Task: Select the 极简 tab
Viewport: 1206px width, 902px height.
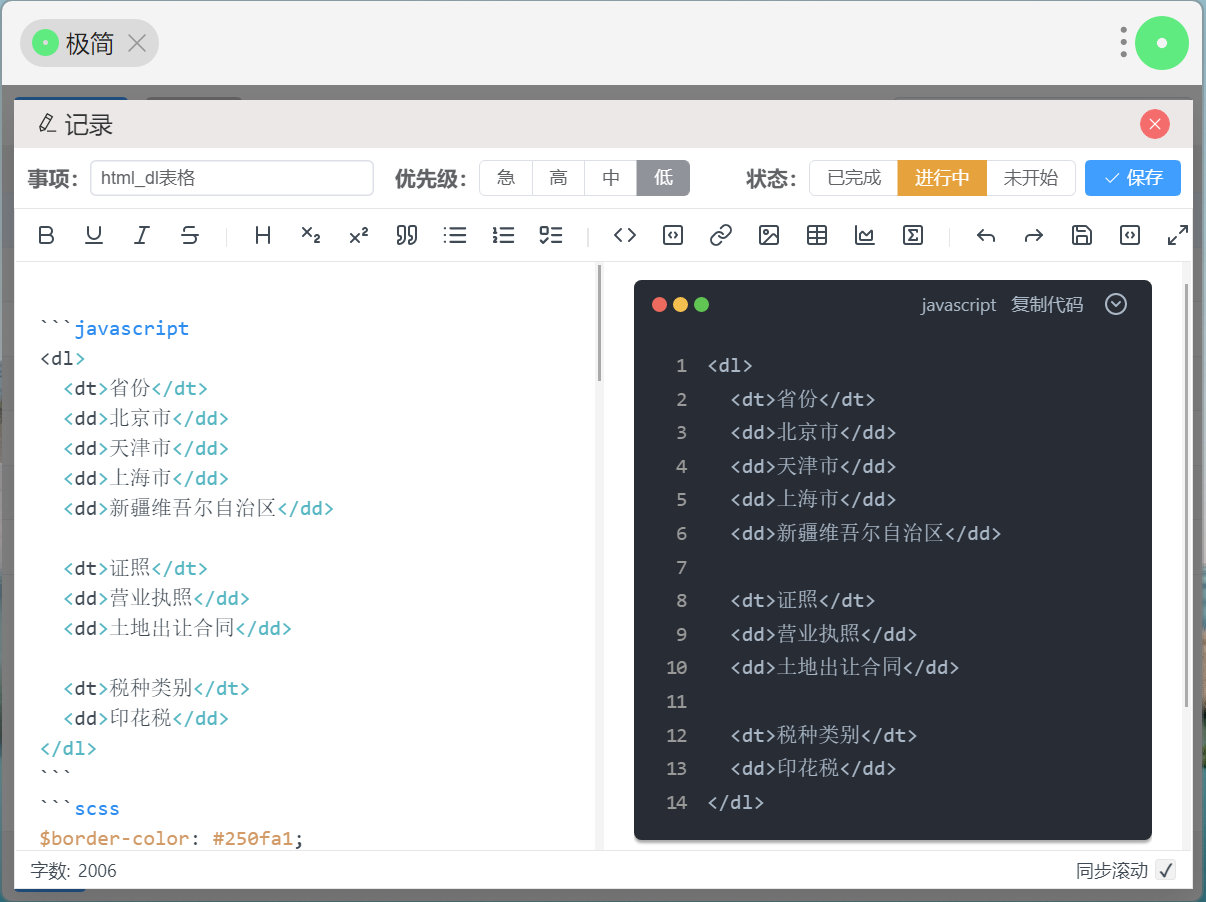Action: pyautogui.click(x=89, y=43)
